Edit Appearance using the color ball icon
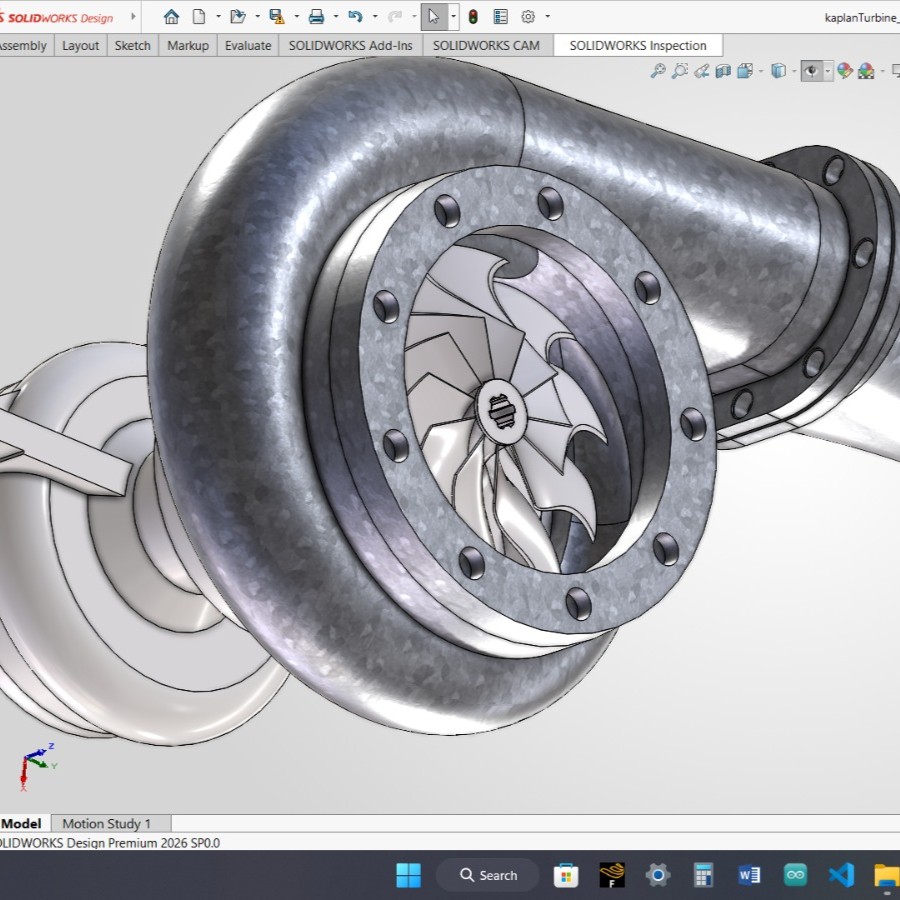900x900 pixels. (845, 71)
